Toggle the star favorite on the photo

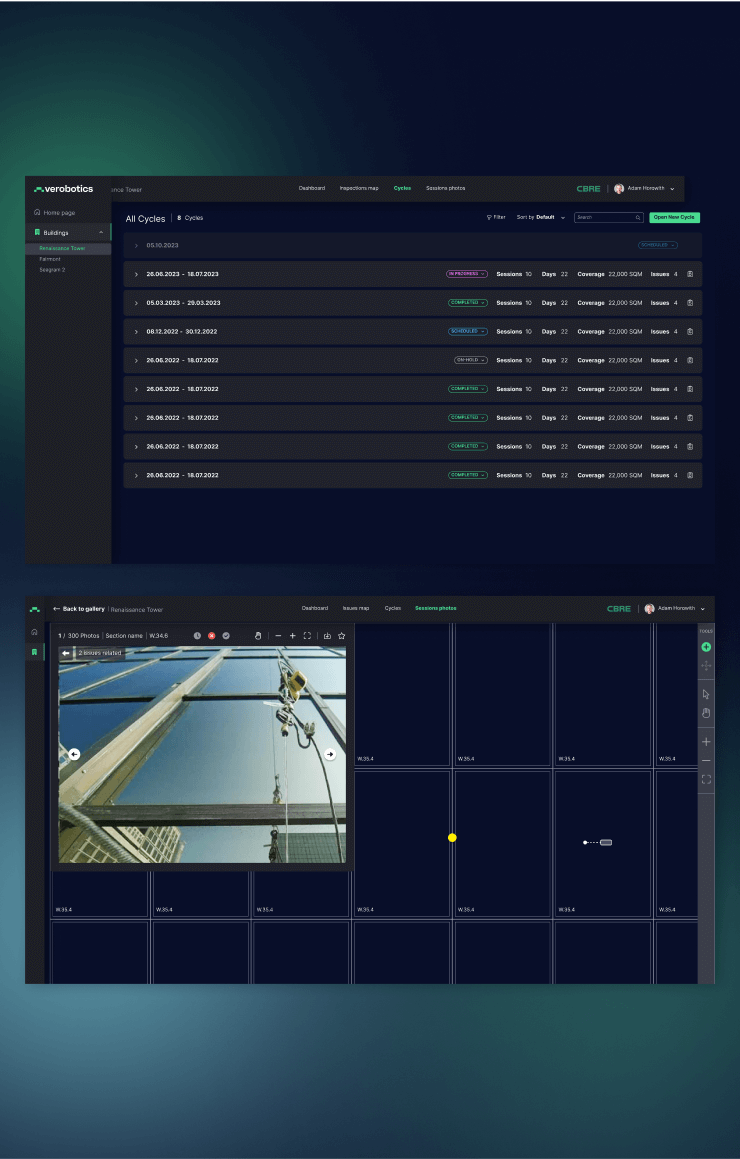pyautogui.click(x=341, y=636)
